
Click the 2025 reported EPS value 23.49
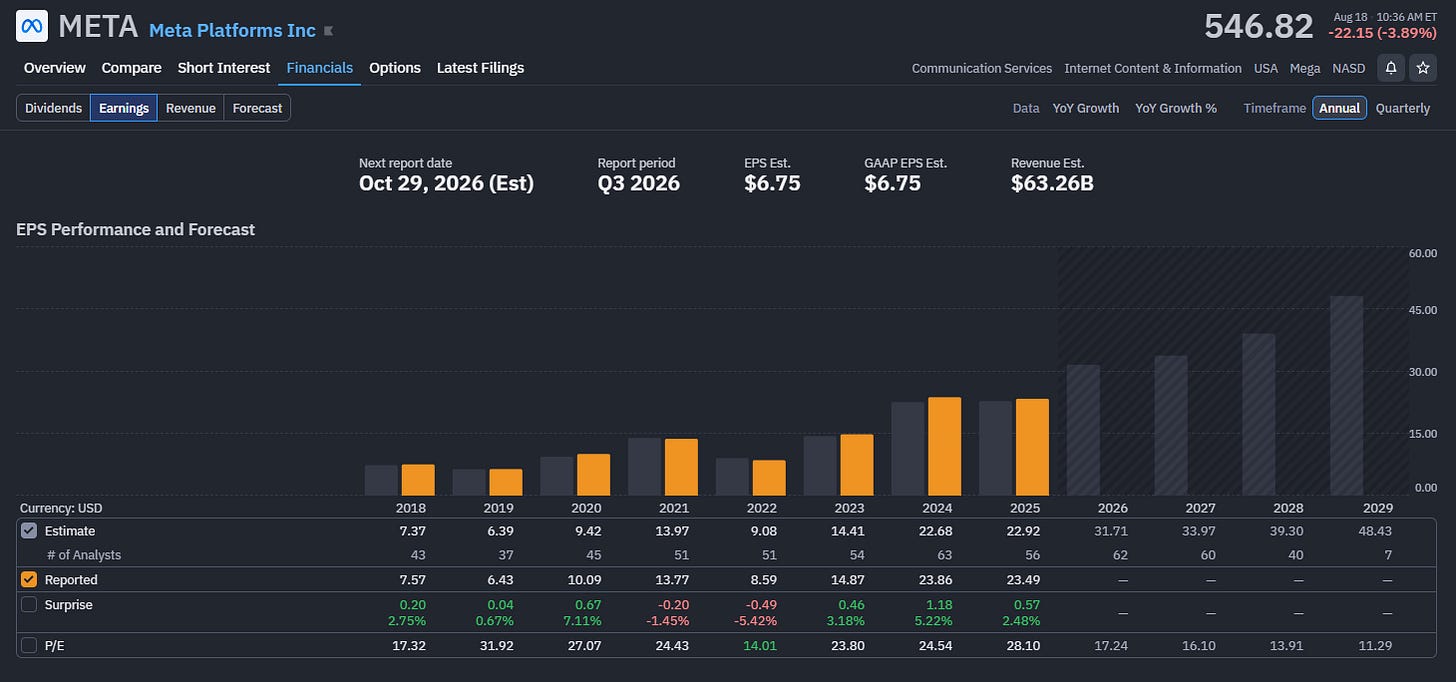pyautogui.click(x=1022, y=580)
